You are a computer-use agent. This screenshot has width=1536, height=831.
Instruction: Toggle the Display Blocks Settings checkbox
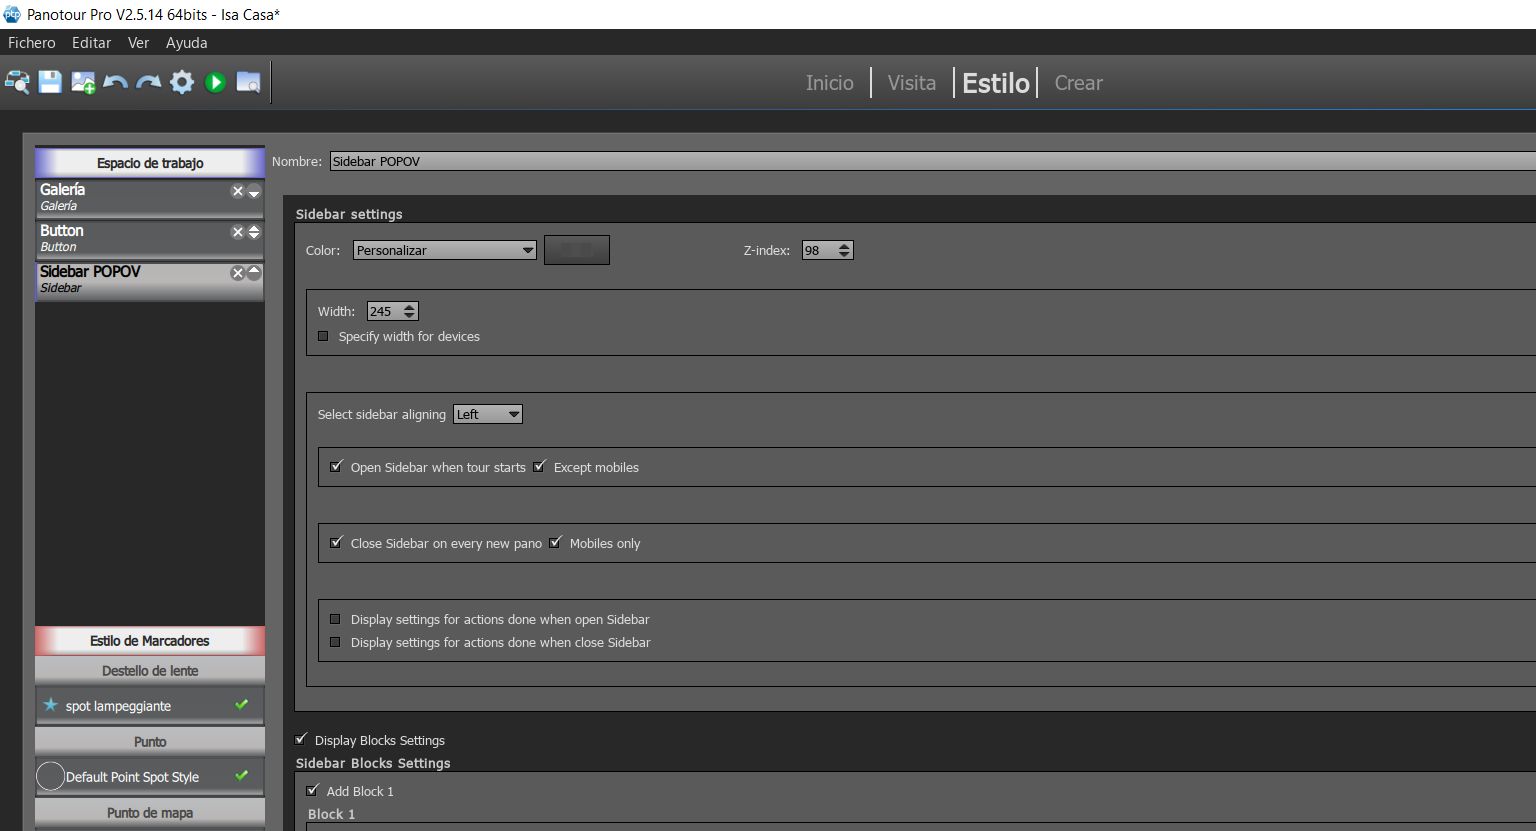(x=301, y=740)
